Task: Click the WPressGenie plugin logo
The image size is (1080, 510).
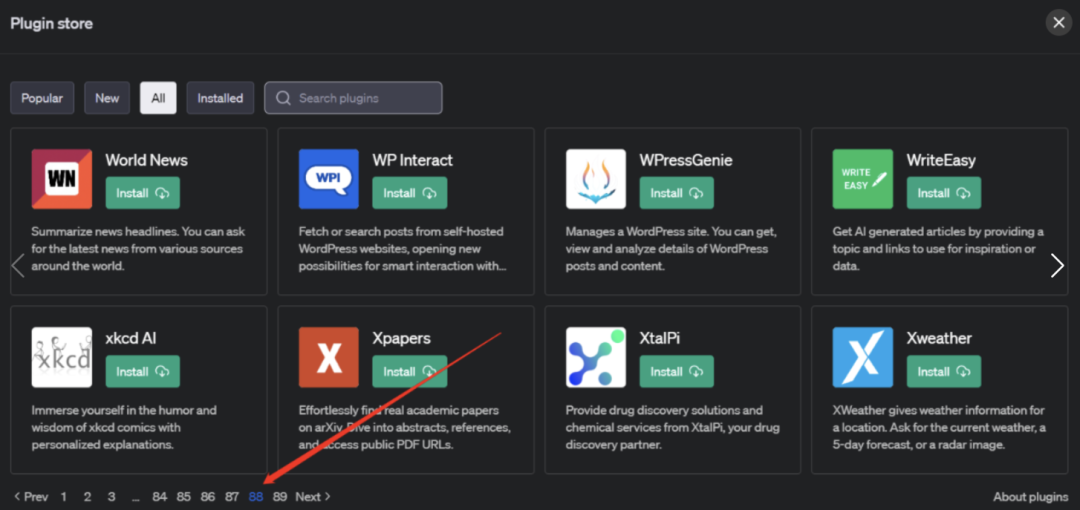Action: (x=596, y=178)
